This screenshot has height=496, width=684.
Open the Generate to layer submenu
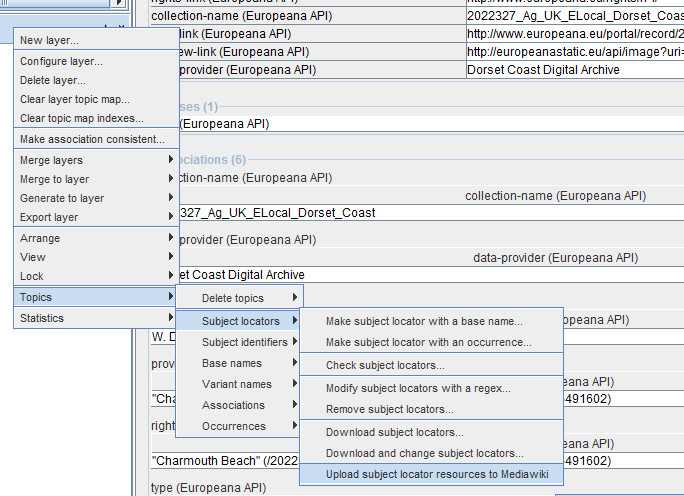pos(96,198)
